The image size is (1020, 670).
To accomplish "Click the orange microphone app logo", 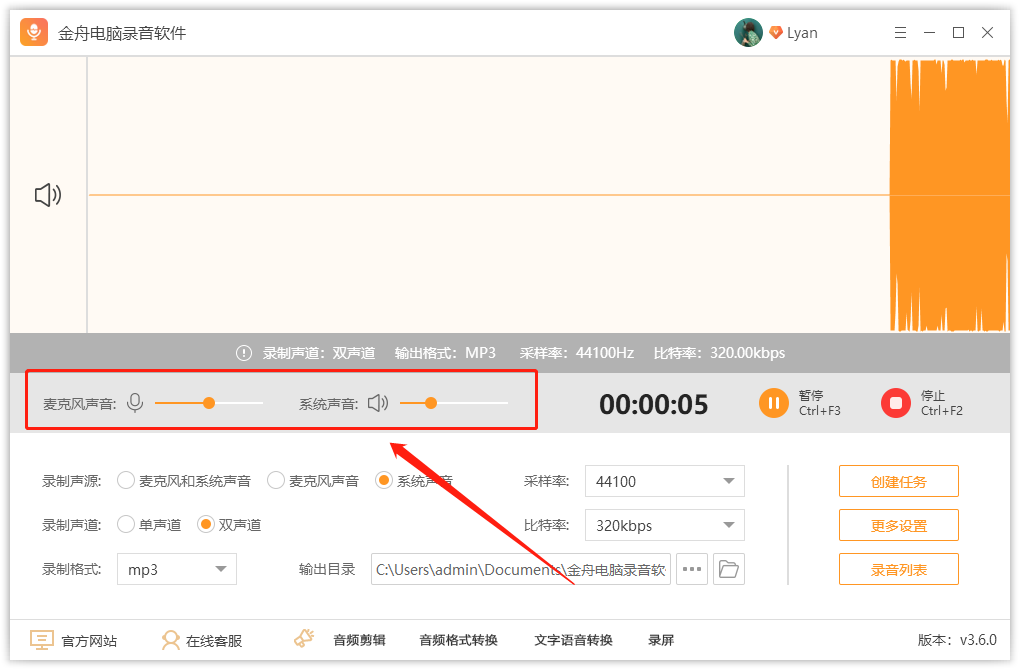I will click(34, 32).
